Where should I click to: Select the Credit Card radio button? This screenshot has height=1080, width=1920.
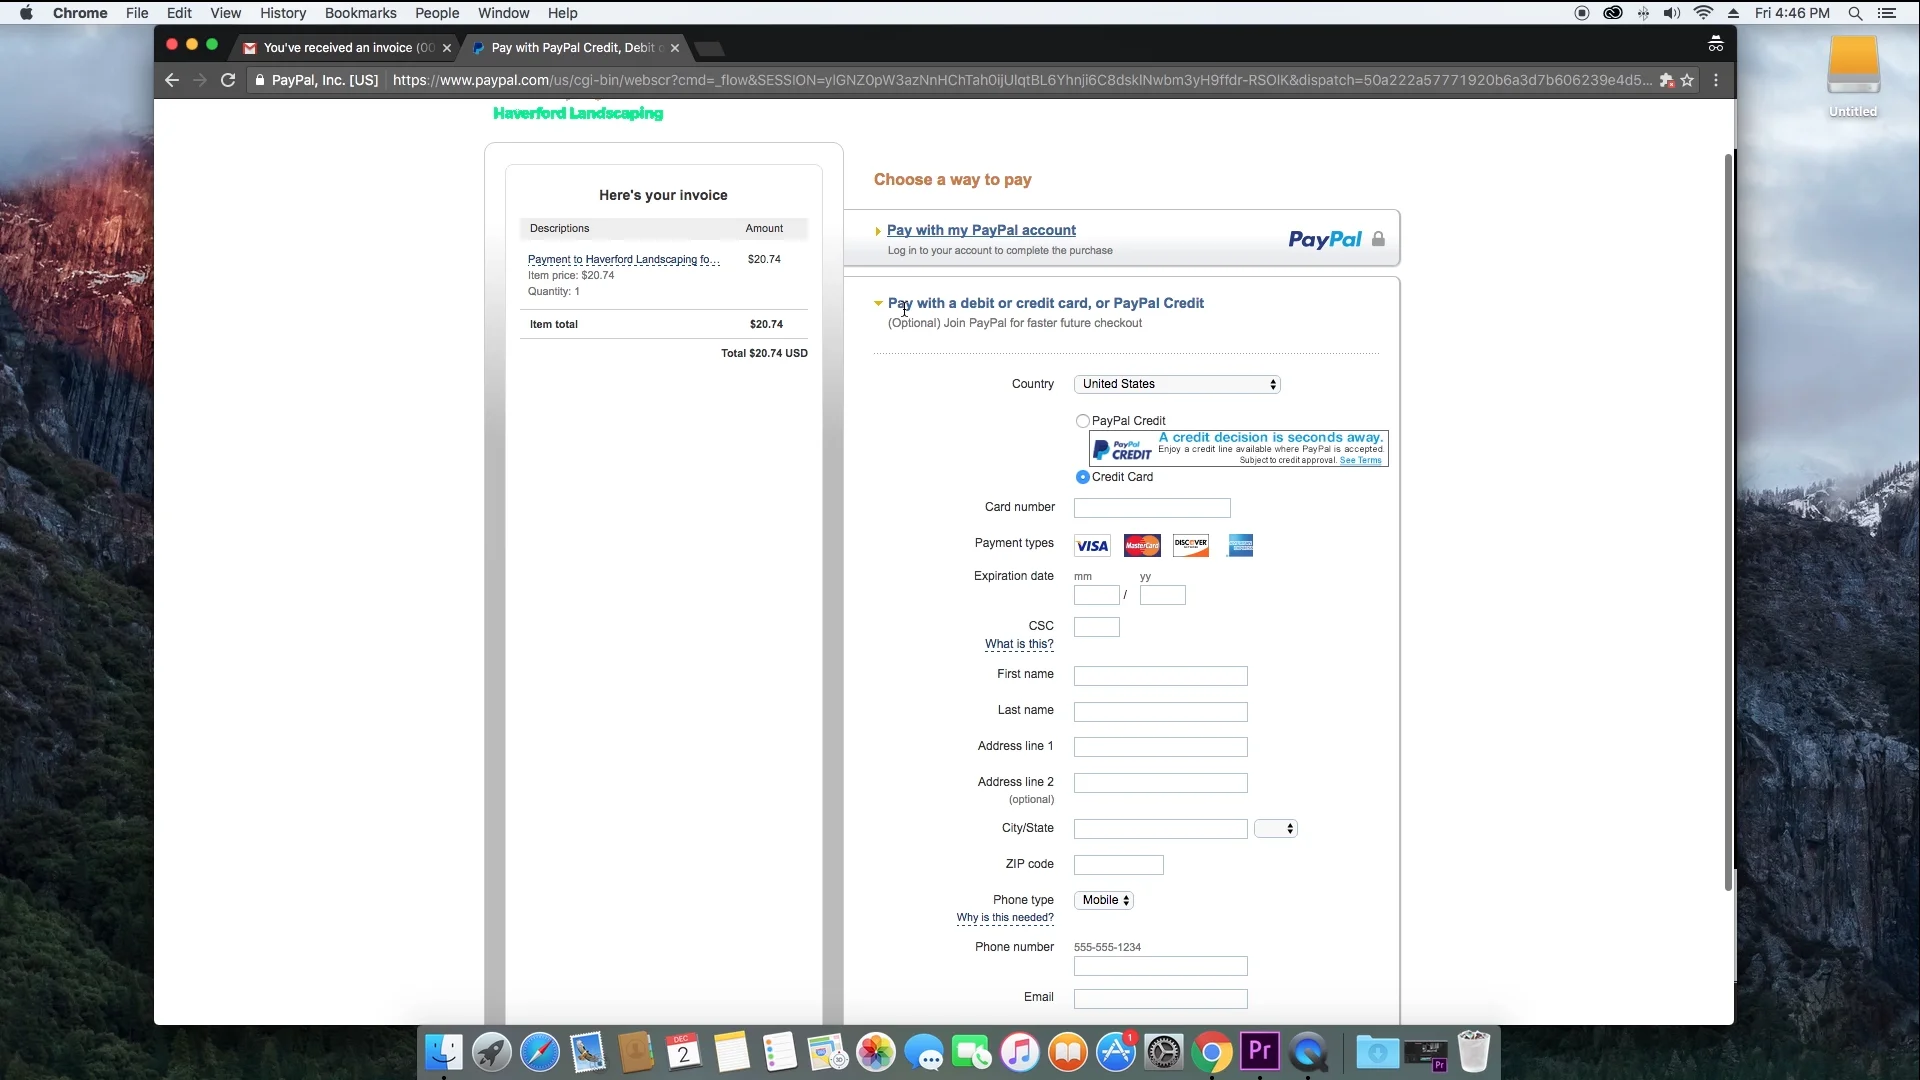point(1083,477)
